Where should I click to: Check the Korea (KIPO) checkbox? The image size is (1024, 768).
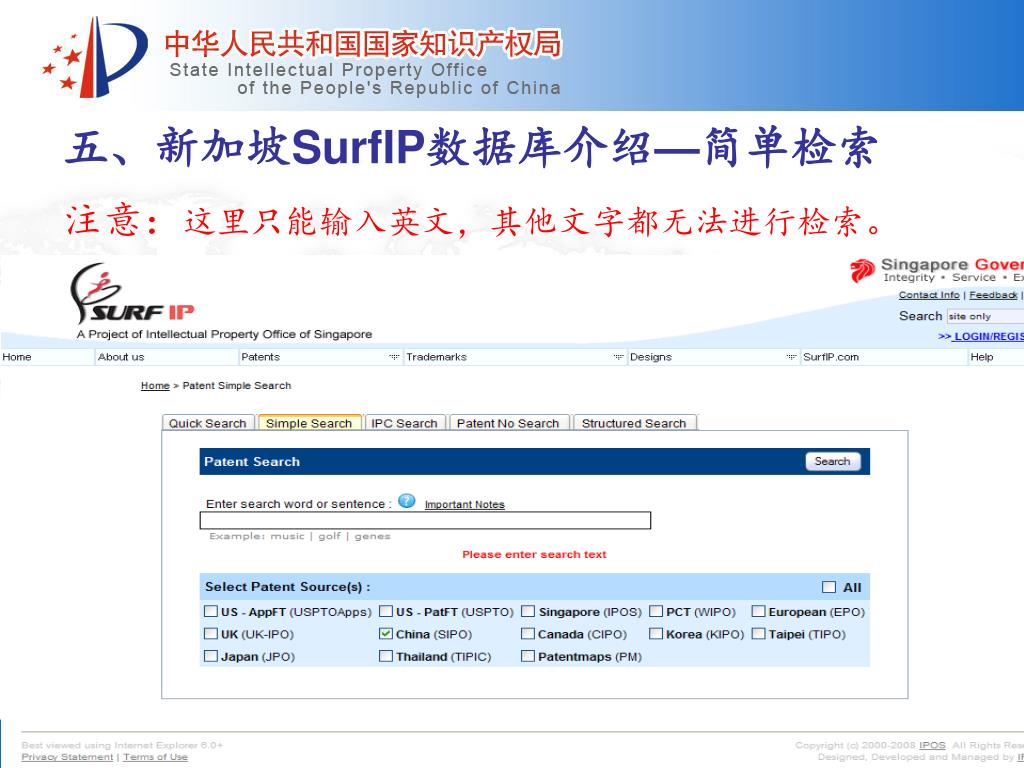(x=656, y=633)
